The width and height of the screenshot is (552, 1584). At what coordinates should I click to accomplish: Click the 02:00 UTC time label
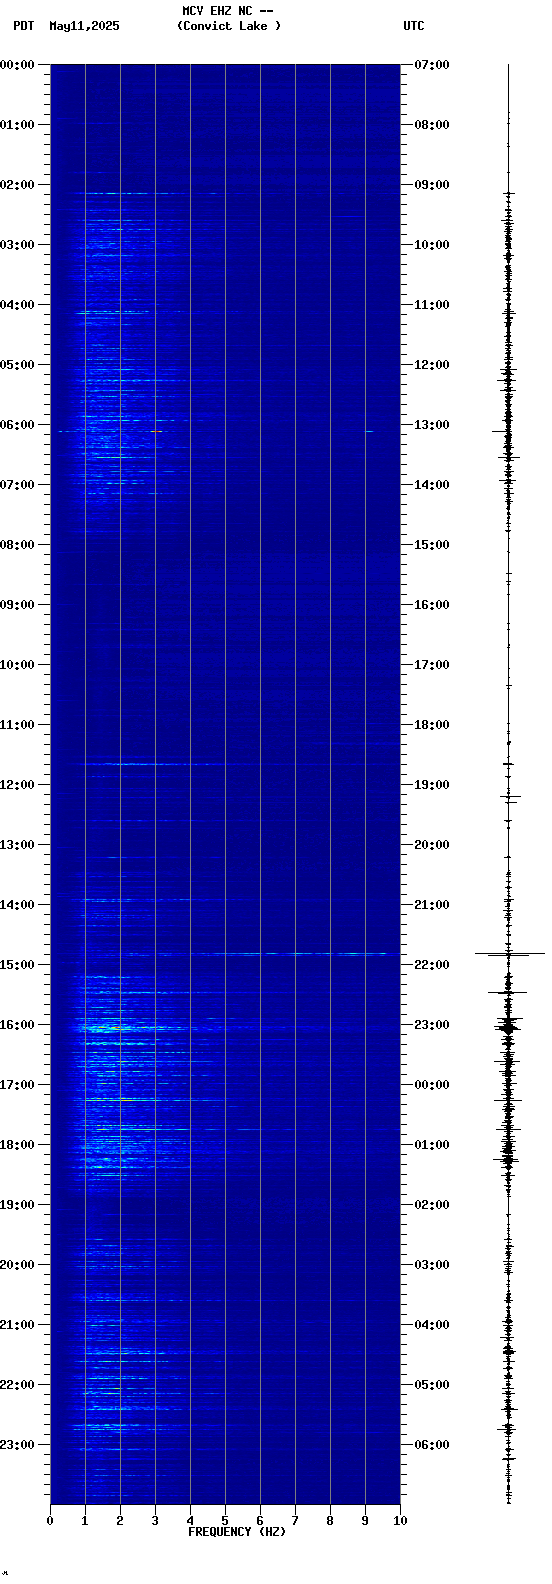pos(432,1205)
